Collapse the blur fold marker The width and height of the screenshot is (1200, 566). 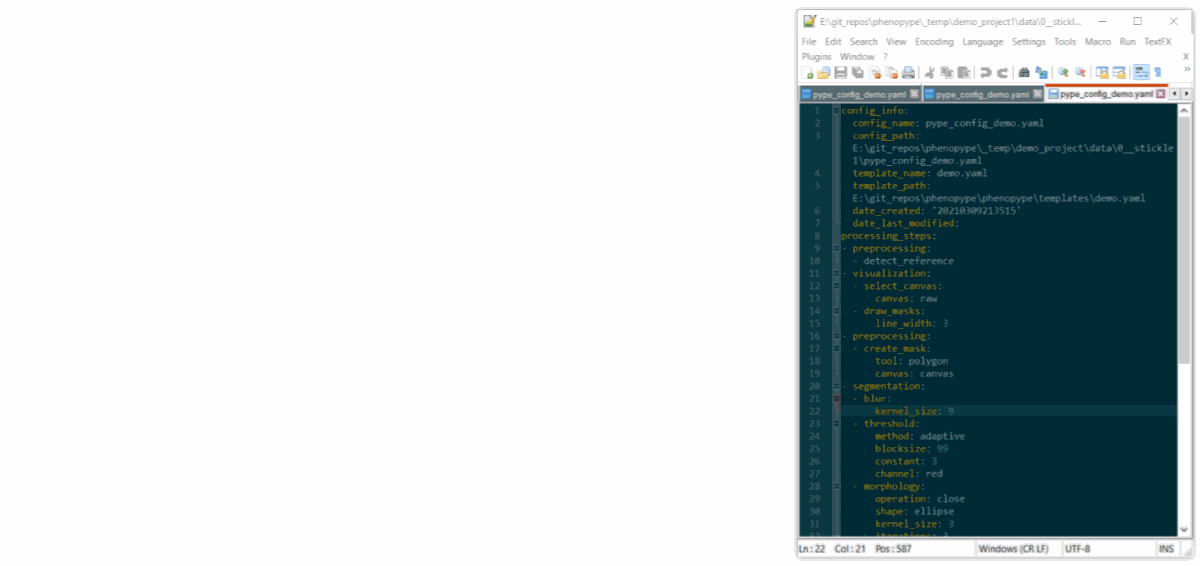[x=837, y=398]
